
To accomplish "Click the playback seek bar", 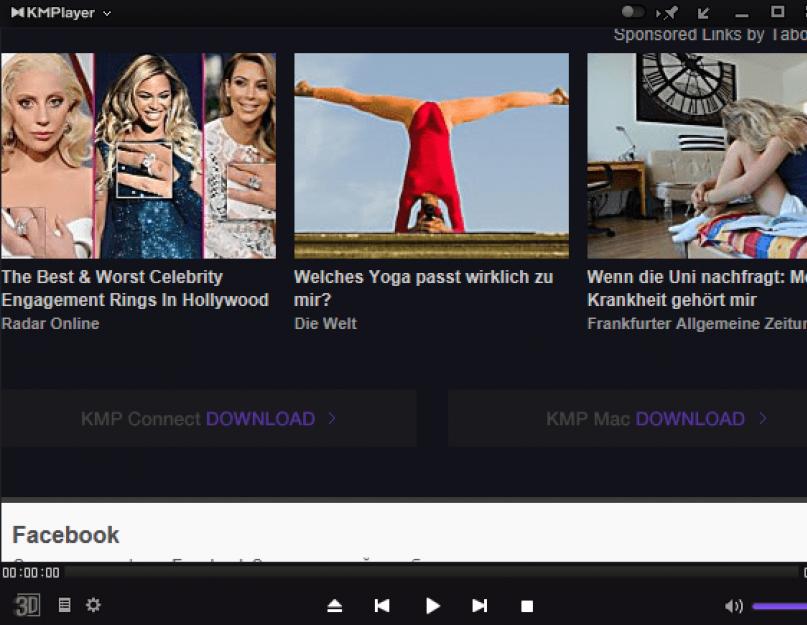I will [431, 572].
